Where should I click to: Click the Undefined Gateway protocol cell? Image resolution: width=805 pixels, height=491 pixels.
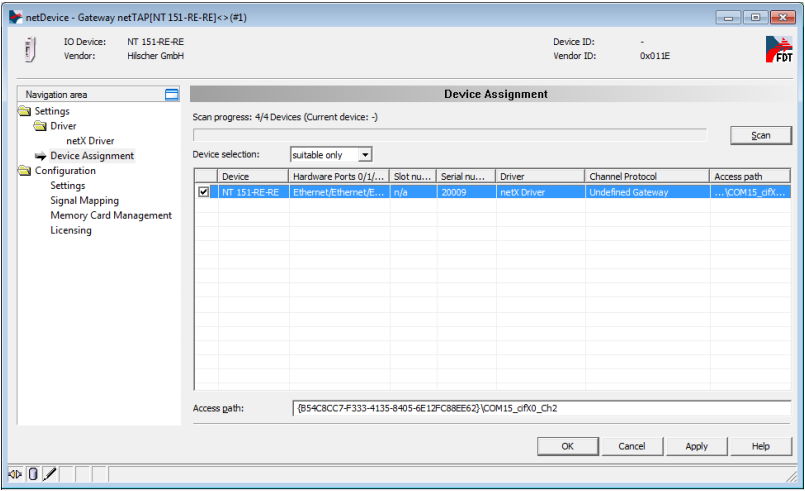(647, 192)
